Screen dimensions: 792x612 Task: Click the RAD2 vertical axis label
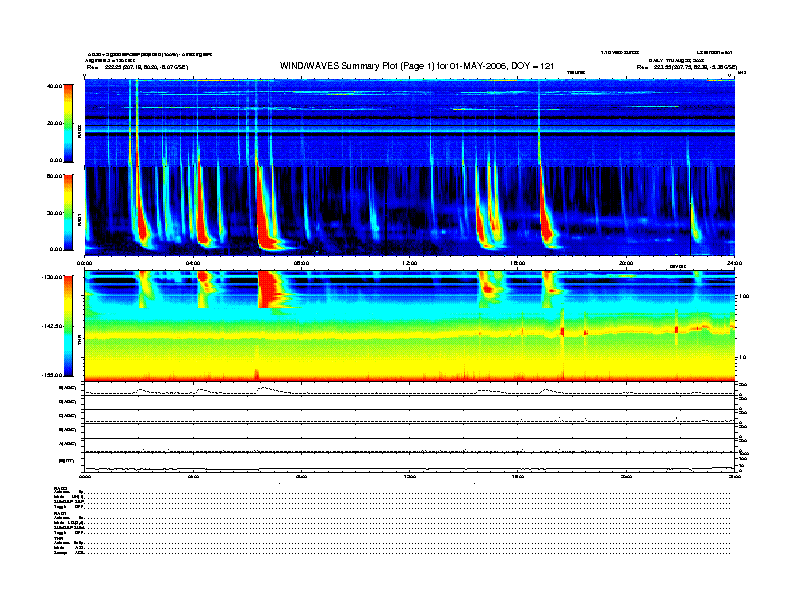(79, 131)
